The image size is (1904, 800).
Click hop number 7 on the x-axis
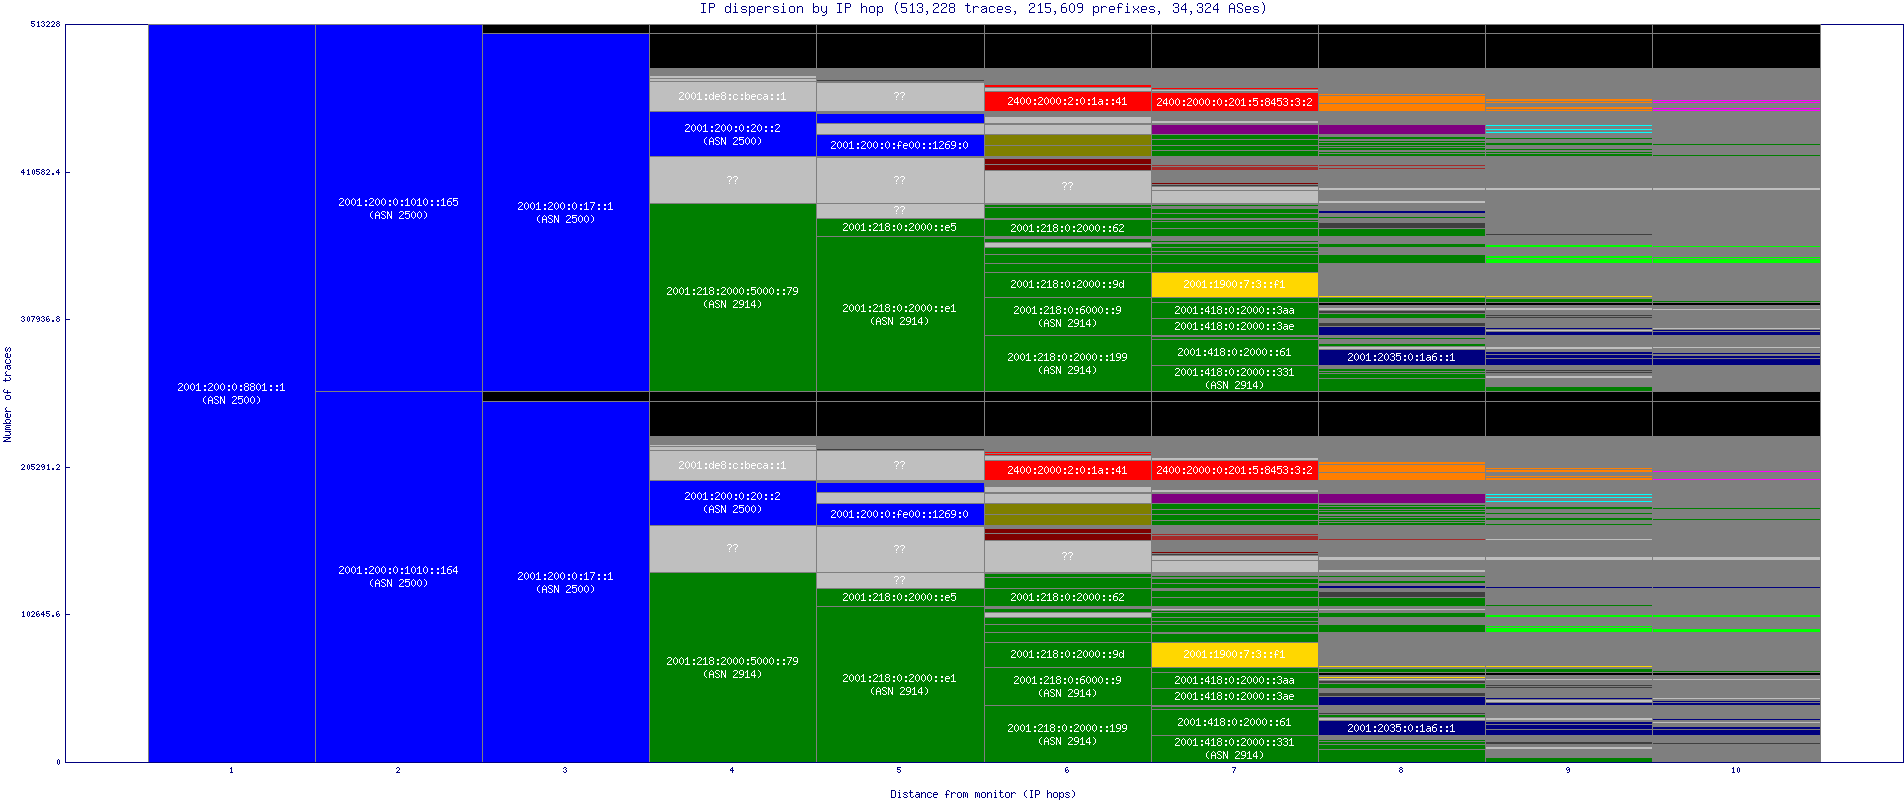coord(1234,770)
